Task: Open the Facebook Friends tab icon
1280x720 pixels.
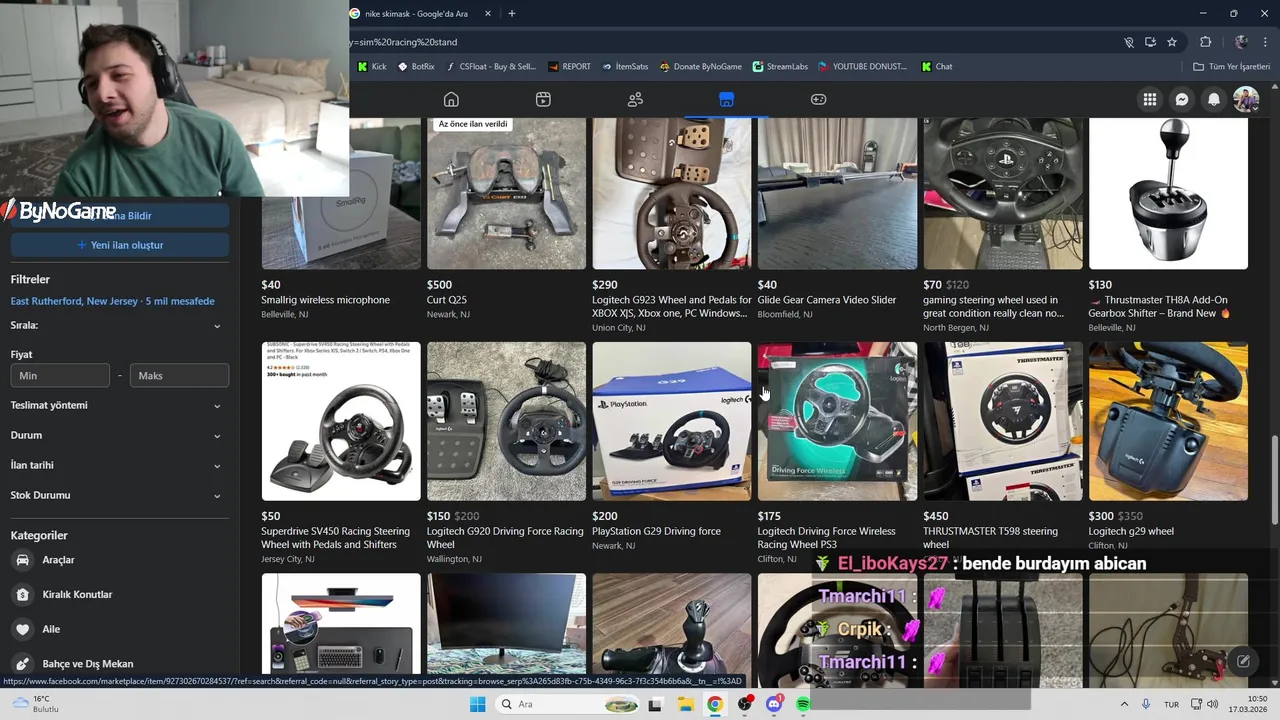Action: pos(635,99)
